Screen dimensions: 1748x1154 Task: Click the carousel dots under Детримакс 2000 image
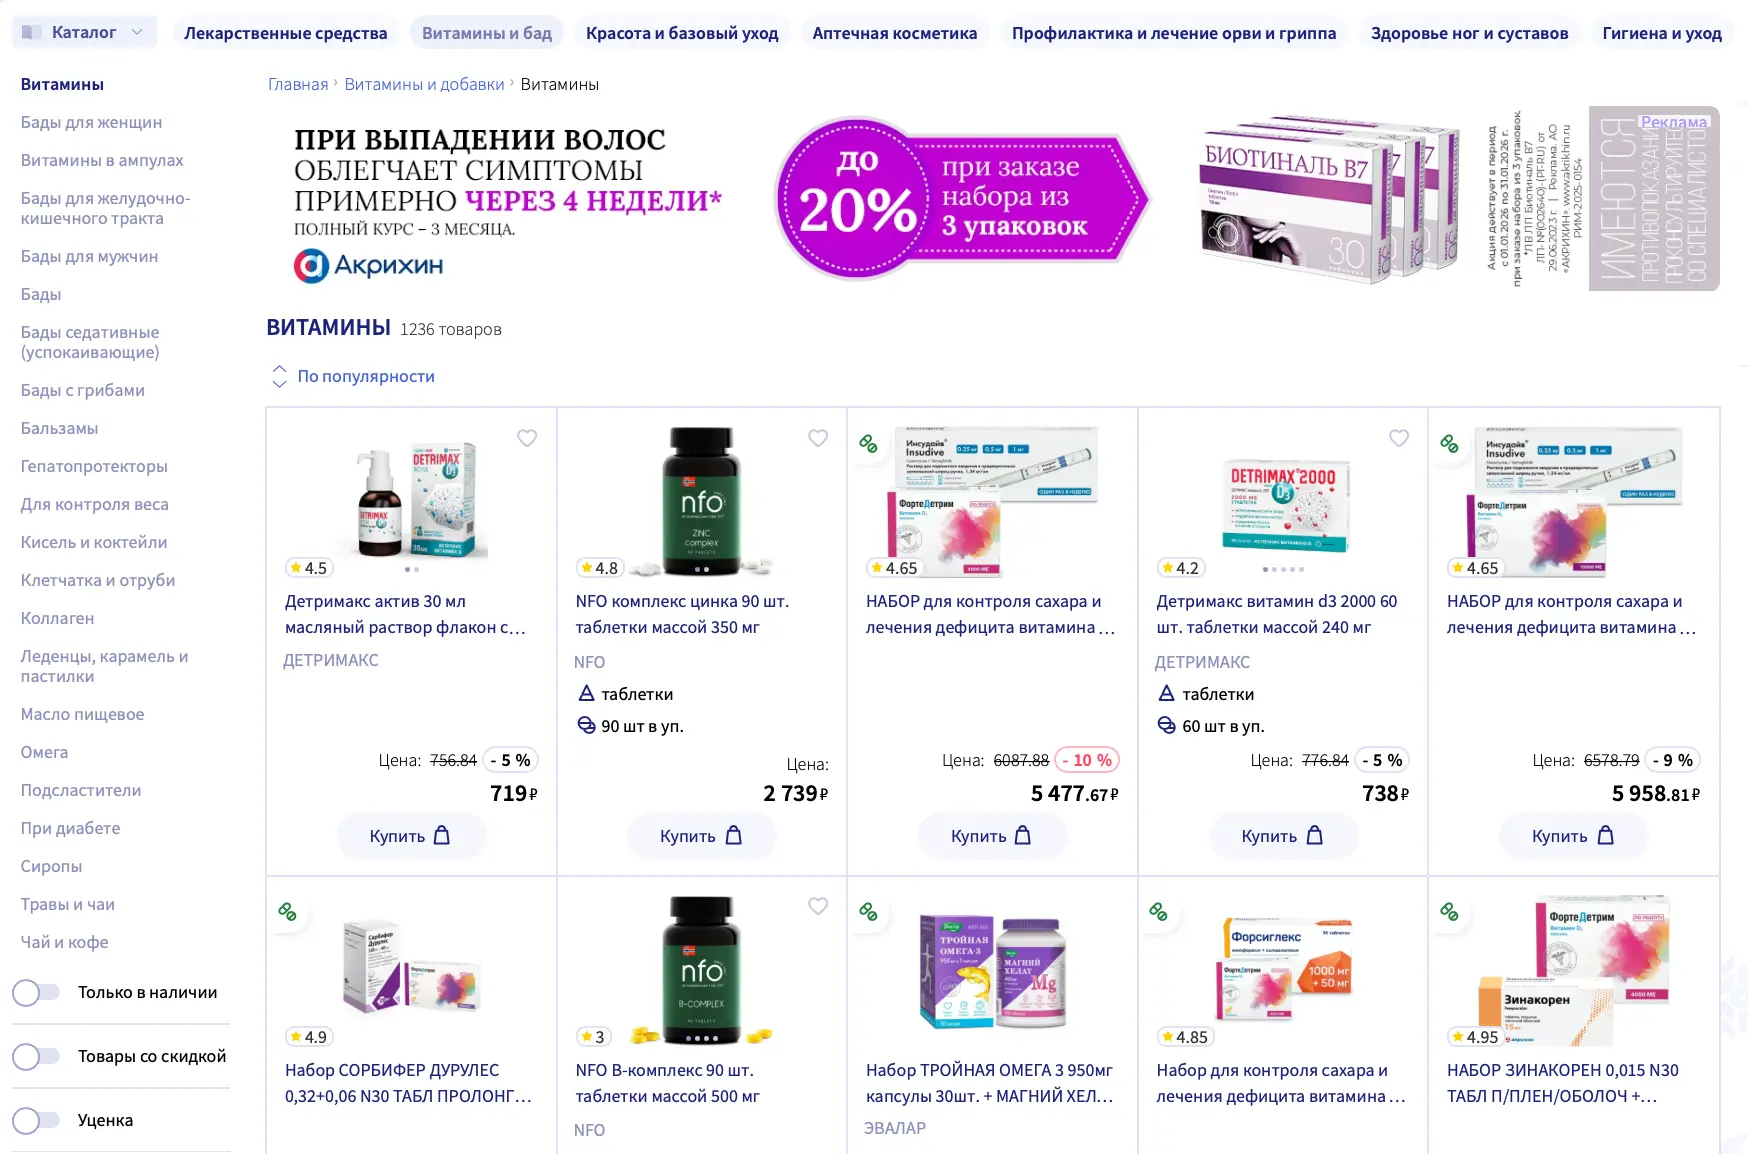coord(1283,569)
